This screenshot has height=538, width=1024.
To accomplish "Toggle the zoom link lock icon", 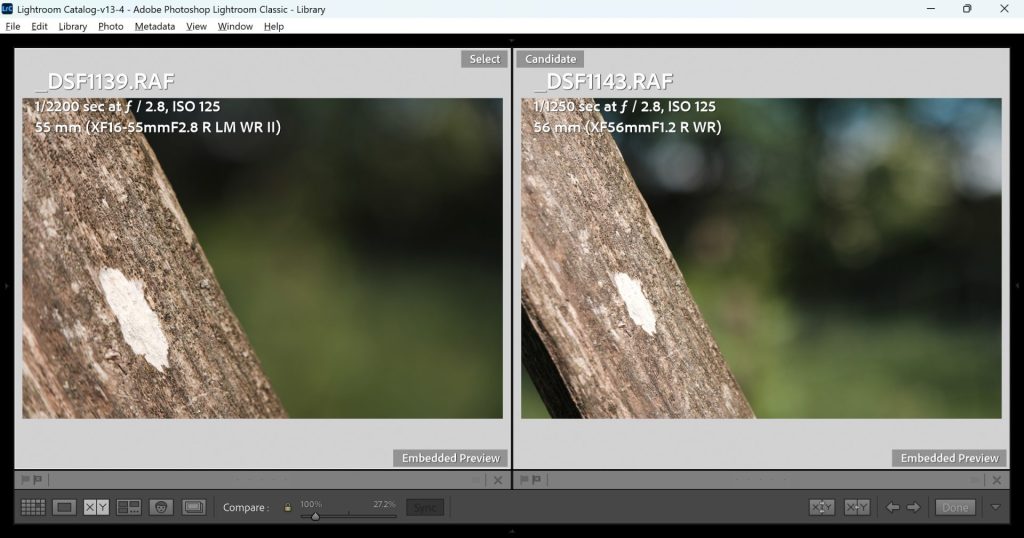I will 287,507.
